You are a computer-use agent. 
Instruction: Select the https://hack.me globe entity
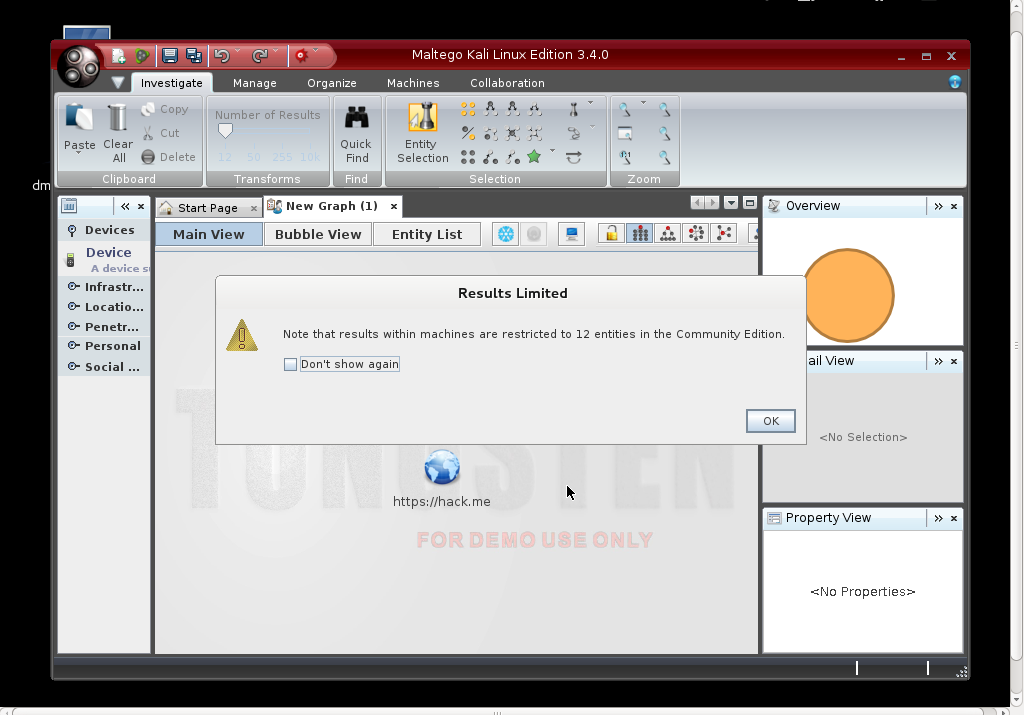tap(442, 468)
